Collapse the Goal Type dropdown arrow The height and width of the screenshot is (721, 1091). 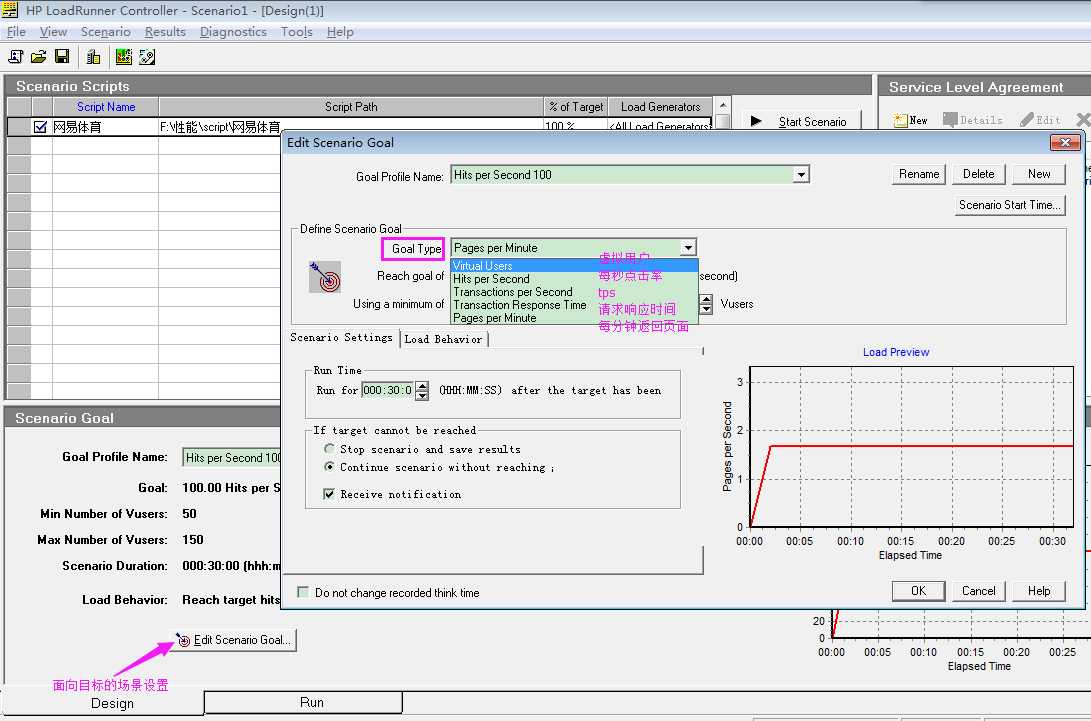click(687, 248)
